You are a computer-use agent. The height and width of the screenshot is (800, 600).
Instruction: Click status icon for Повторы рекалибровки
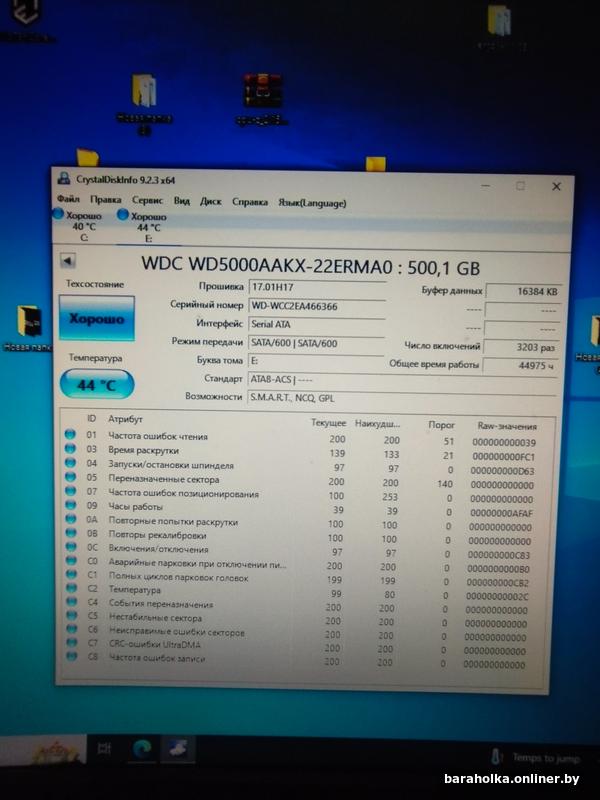[x=71, y=533]
